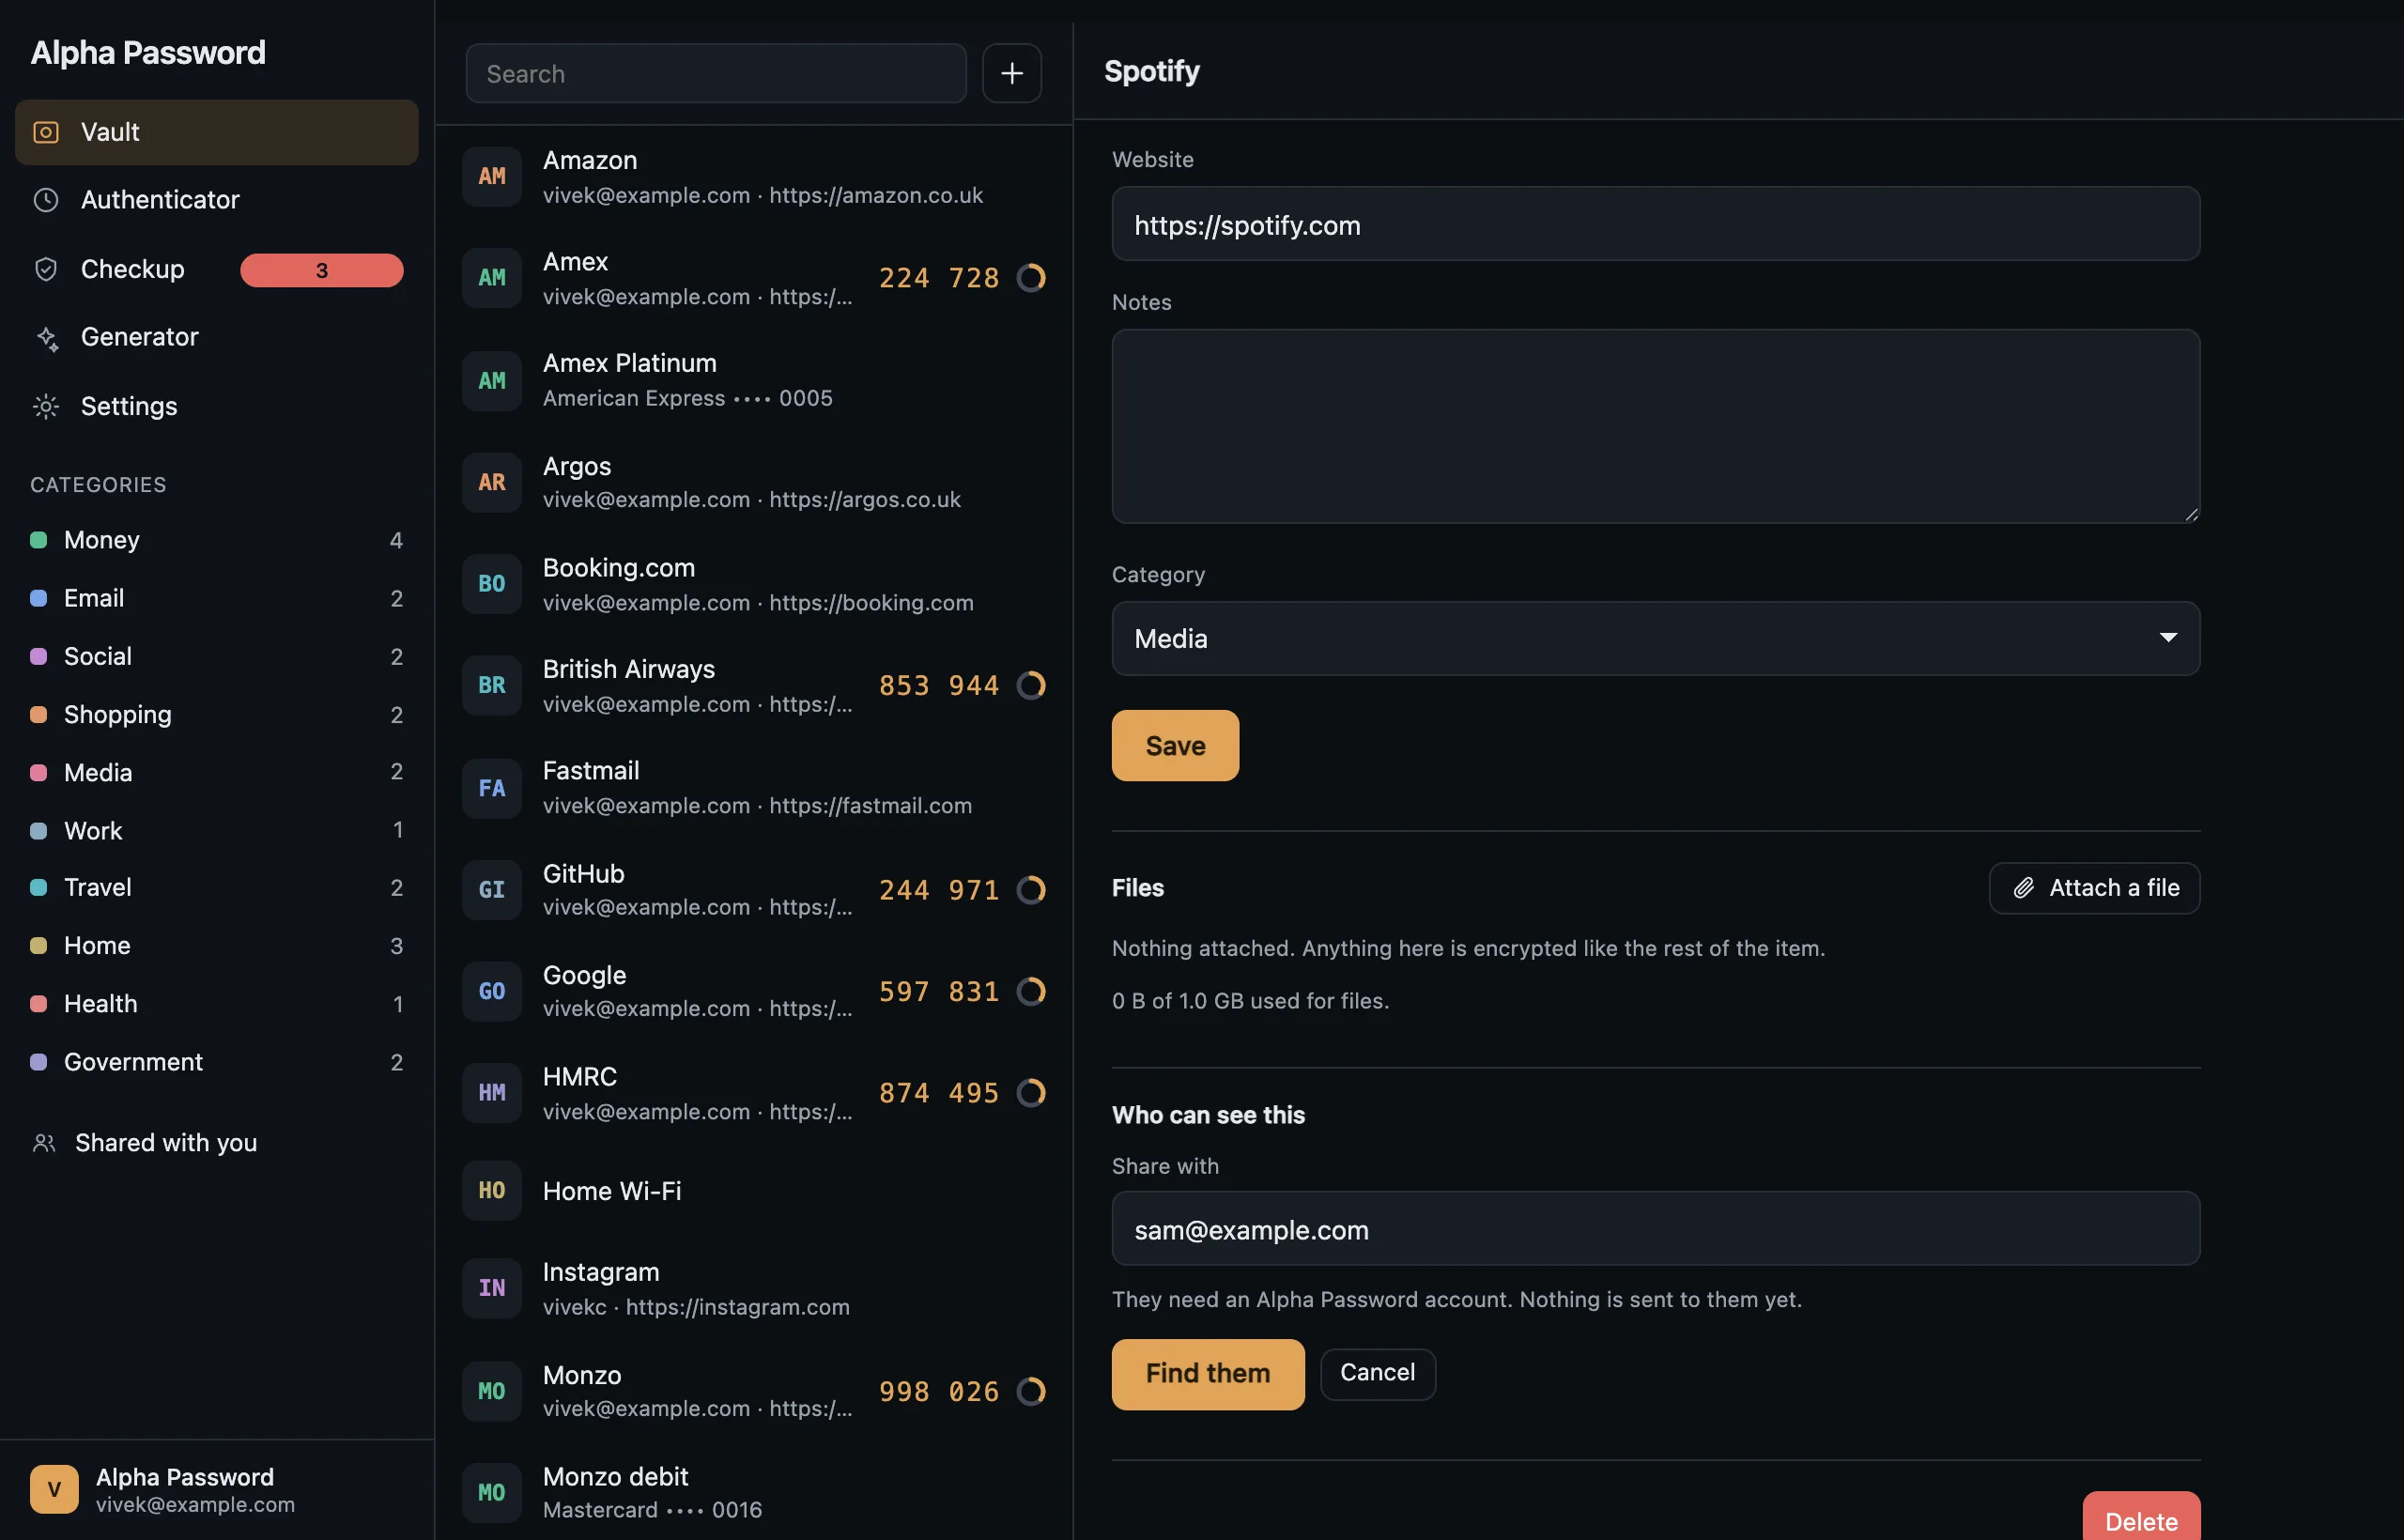Save the Spotify item changes
Image resolution: width=2404 pixels, height=1540 pixels.
point(1175,745)
